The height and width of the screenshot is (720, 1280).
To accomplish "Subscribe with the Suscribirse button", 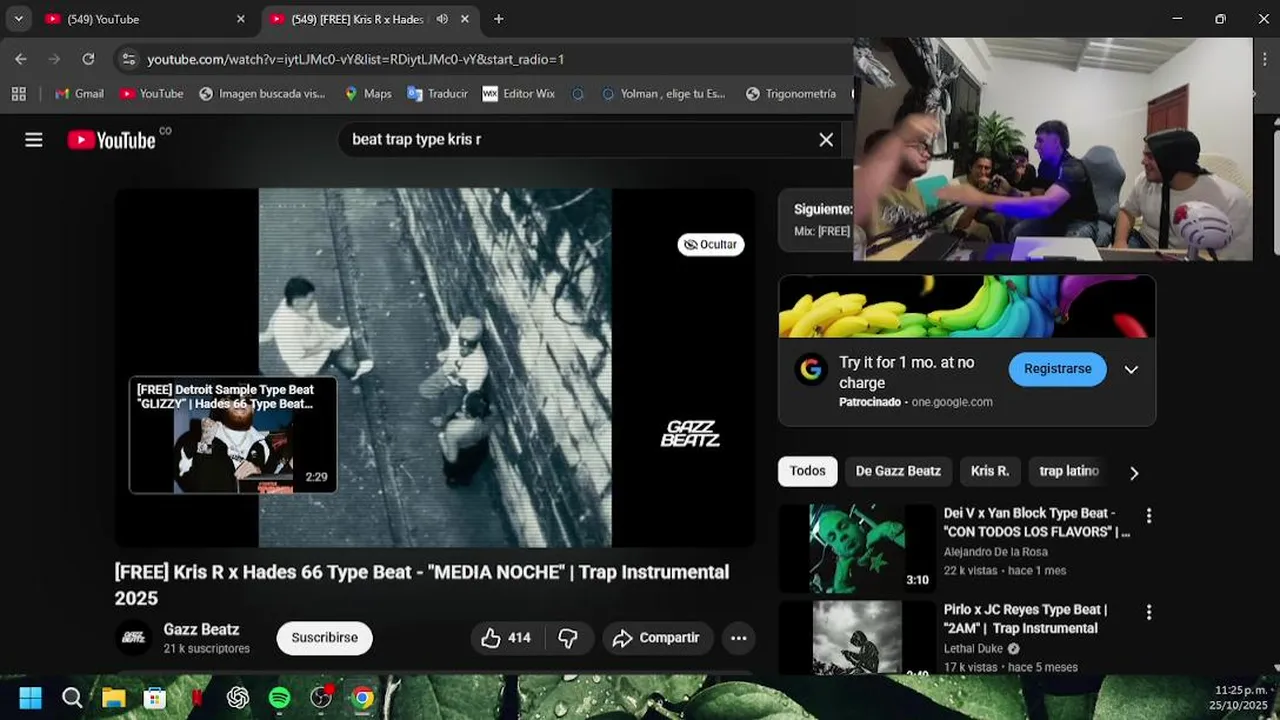I will (324, 638).
